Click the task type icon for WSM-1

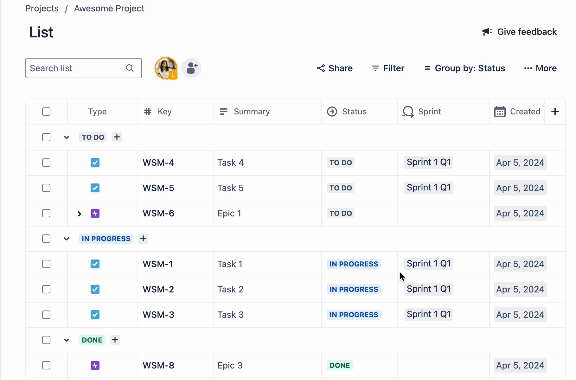click(x=95, y=264)
